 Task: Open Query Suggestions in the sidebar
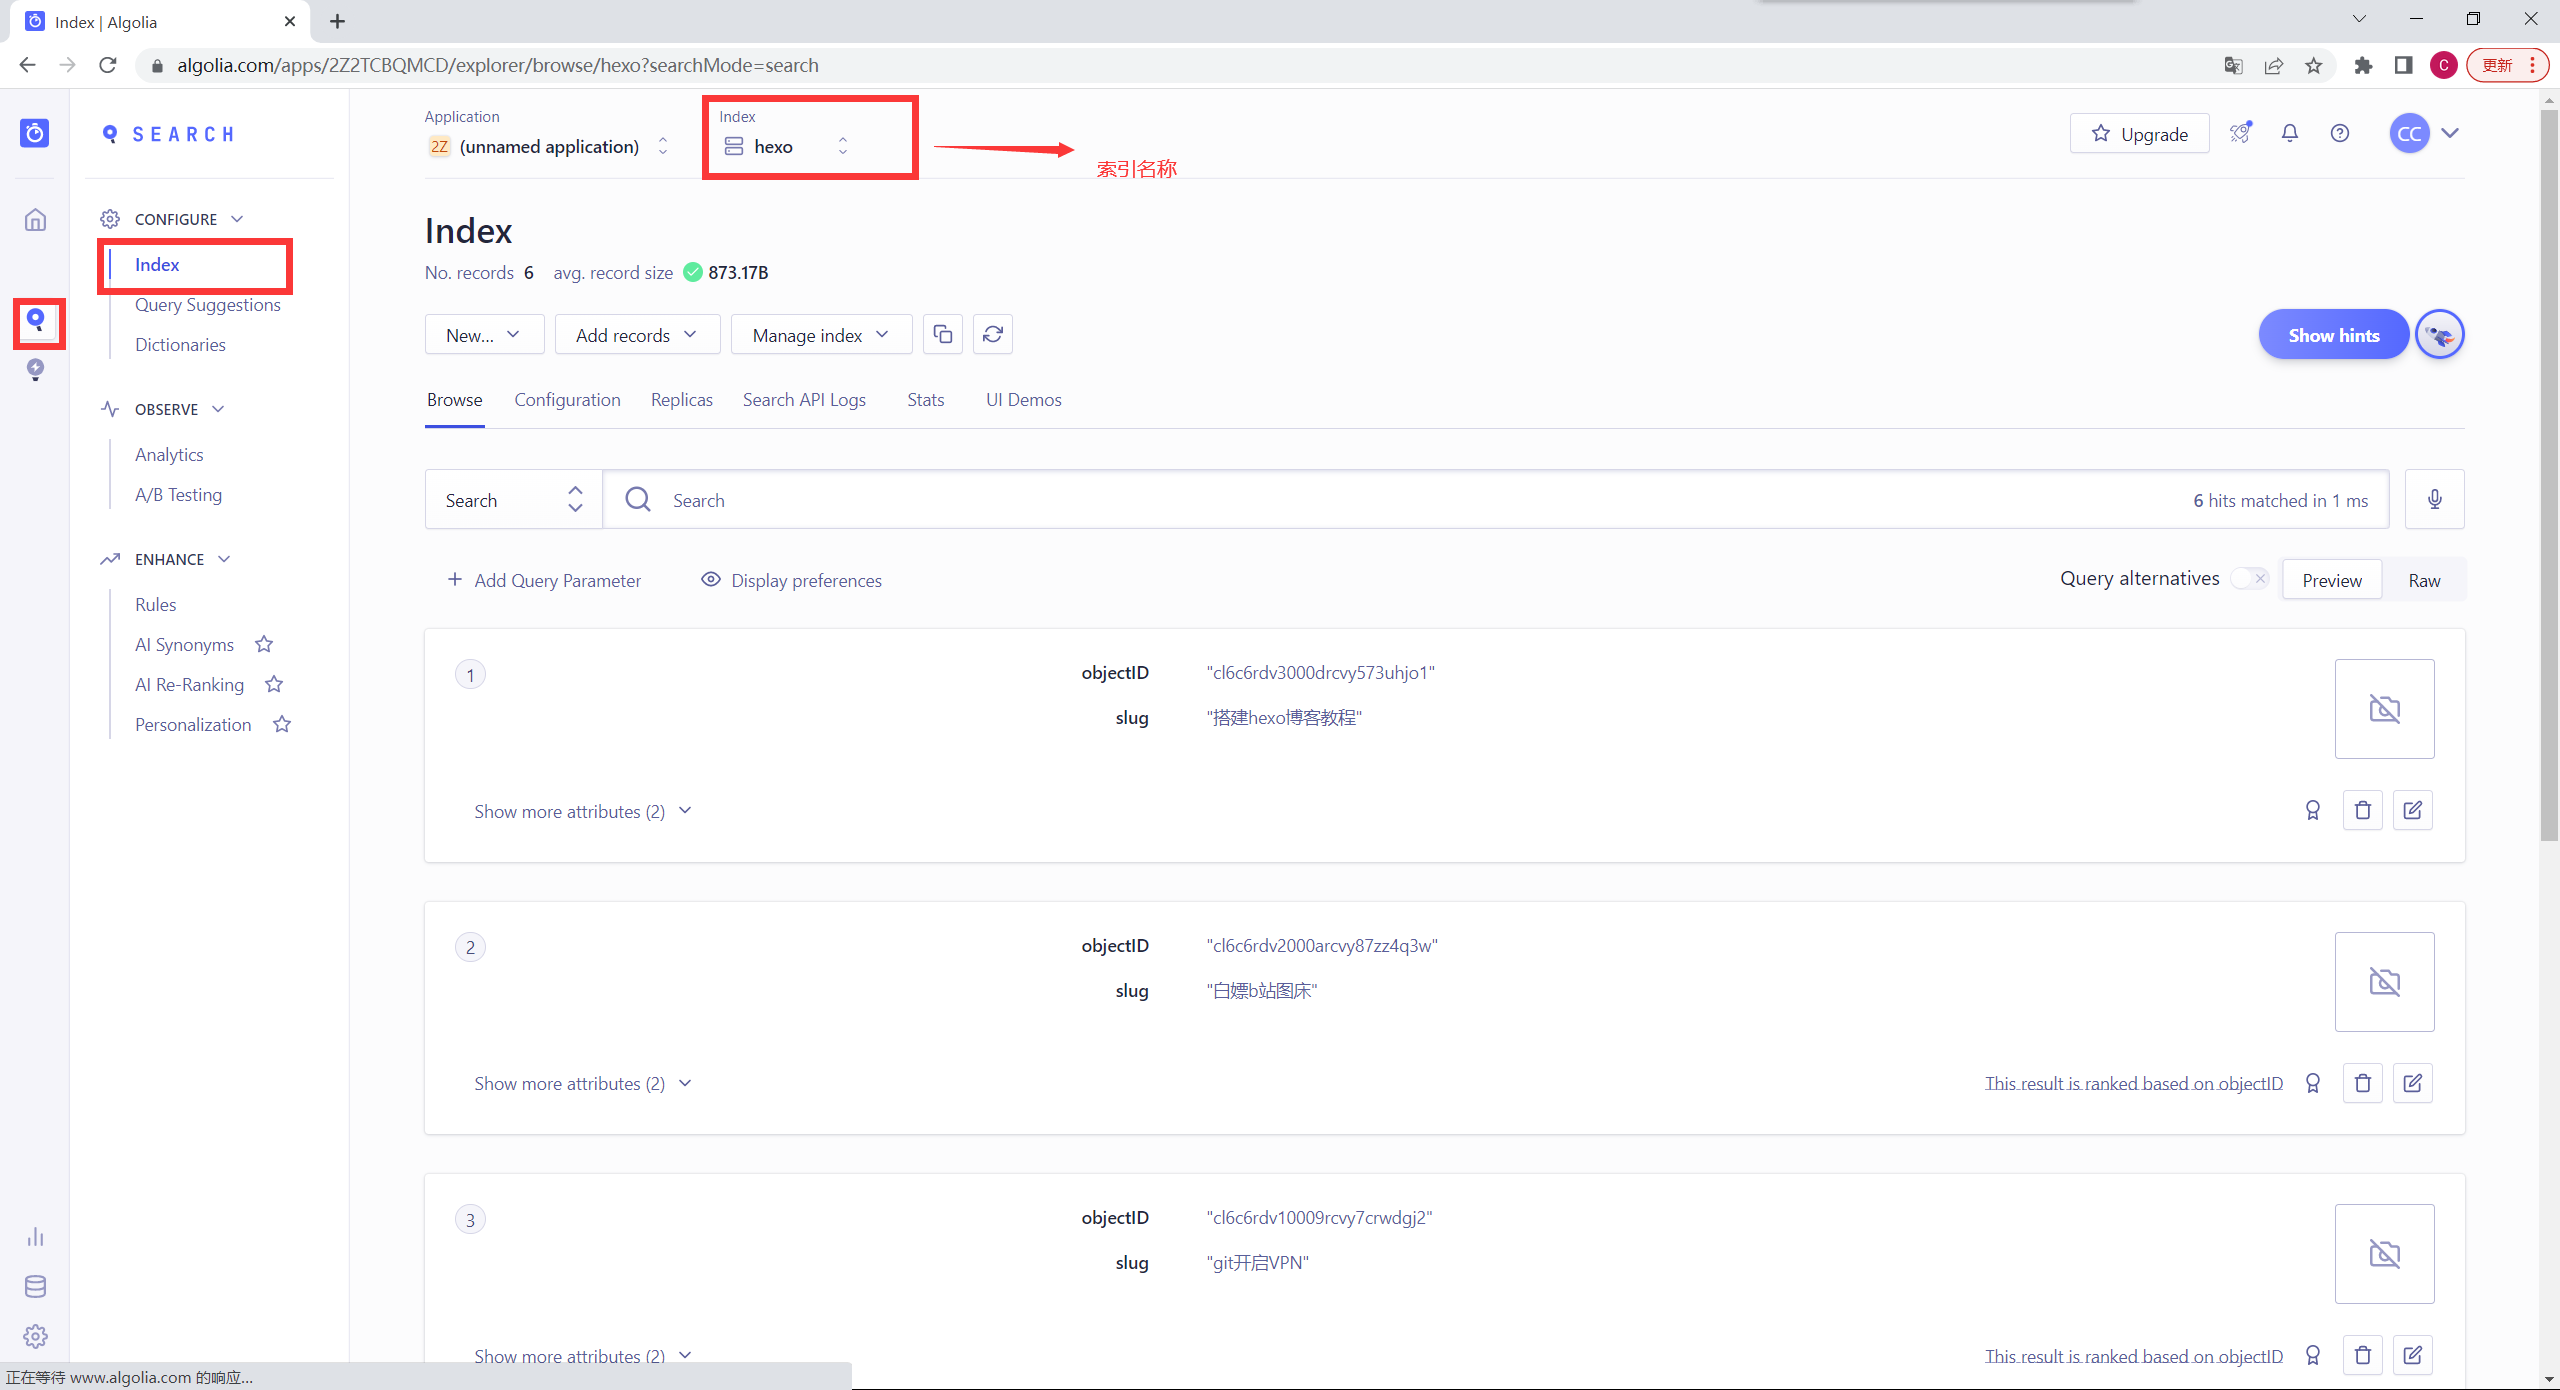pyautogui.click(x=207, y=304)
